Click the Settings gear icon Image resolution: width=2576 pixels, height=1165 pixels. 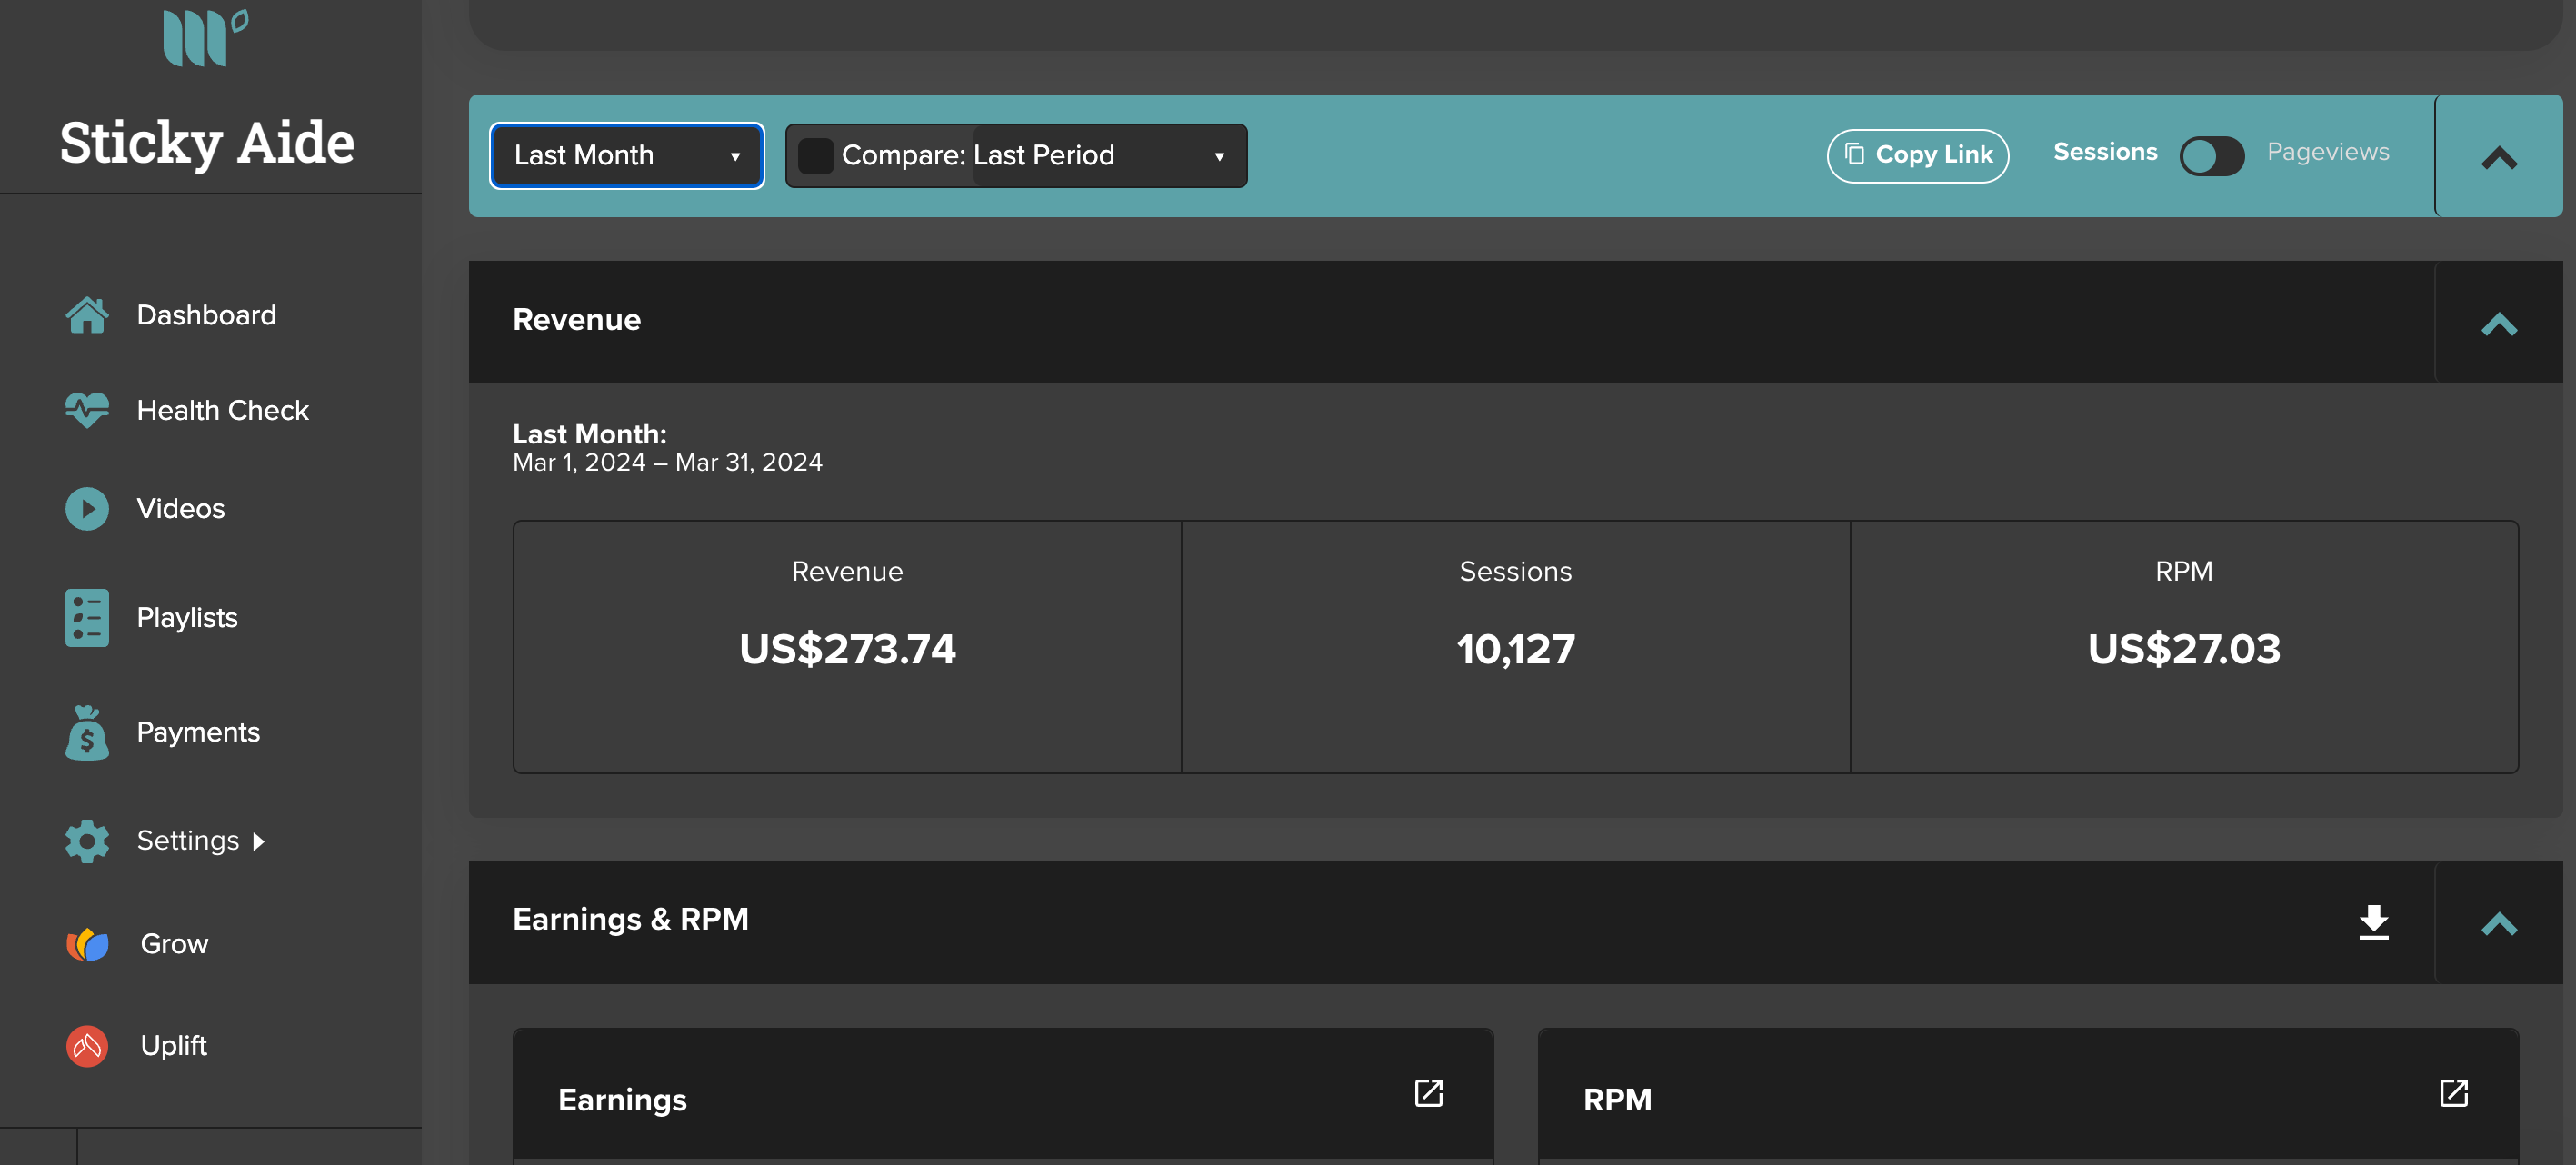coord(87,841)
